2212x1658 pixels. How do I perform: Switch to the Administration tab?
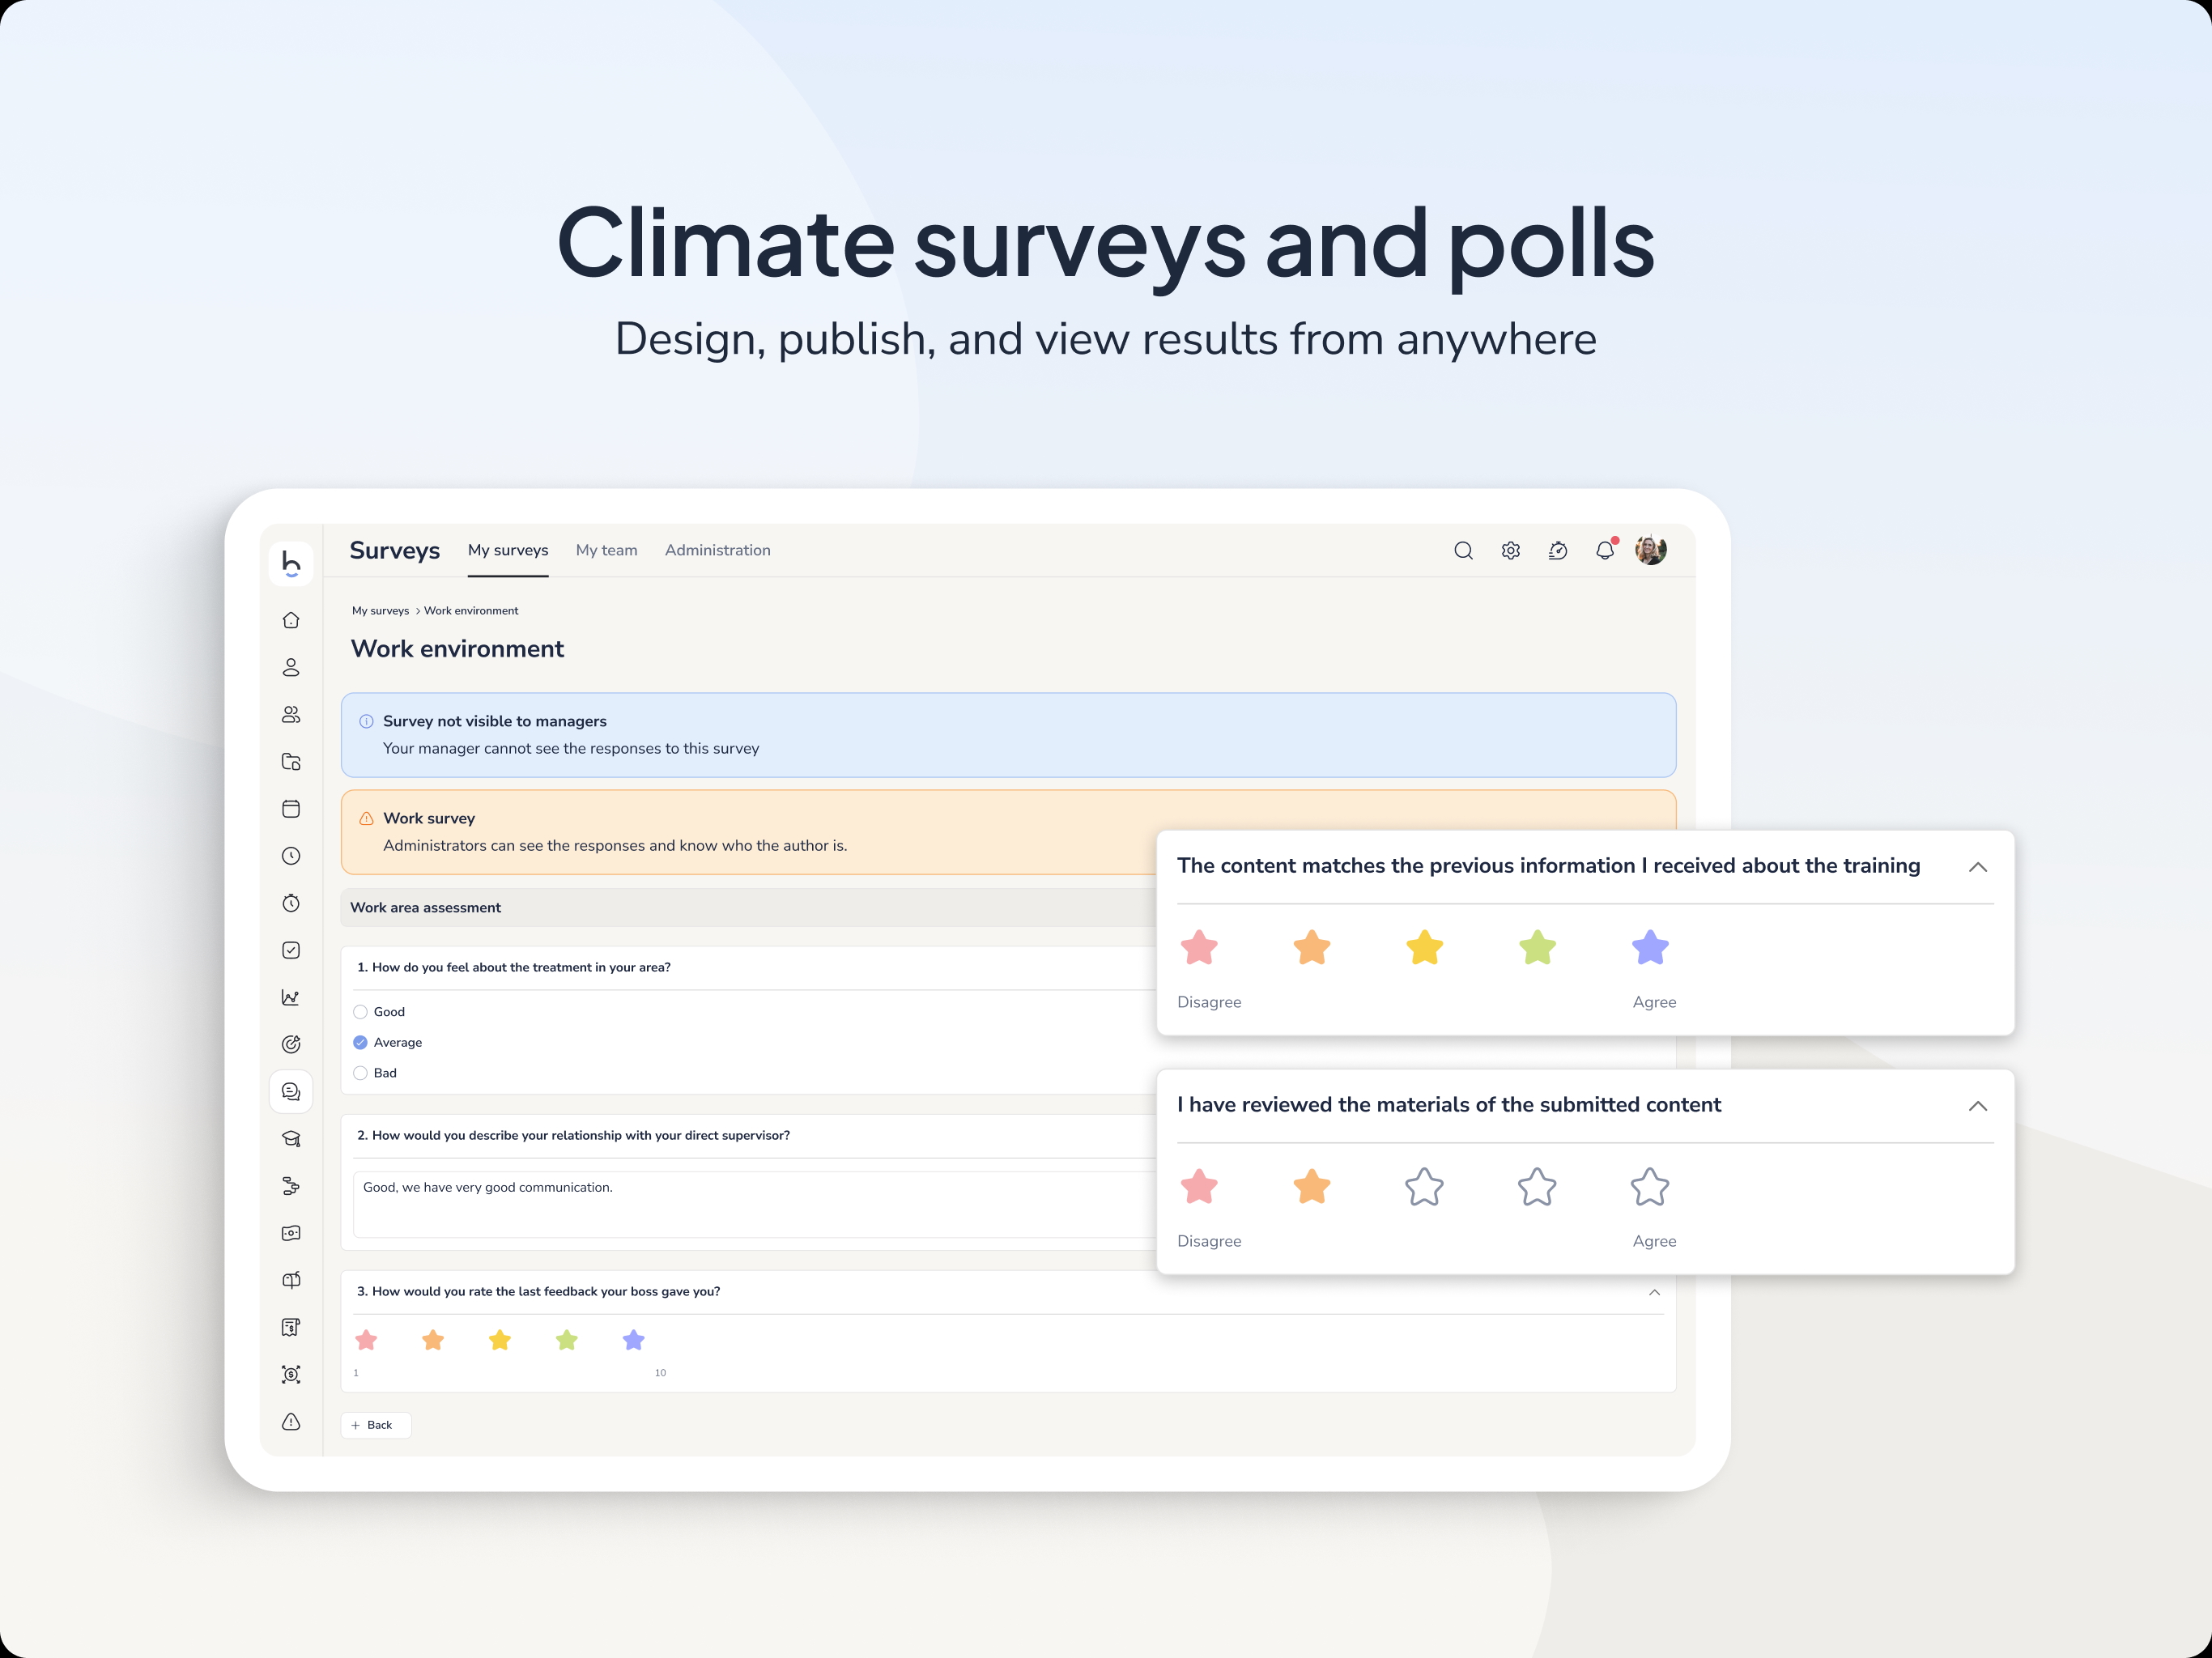717,550
